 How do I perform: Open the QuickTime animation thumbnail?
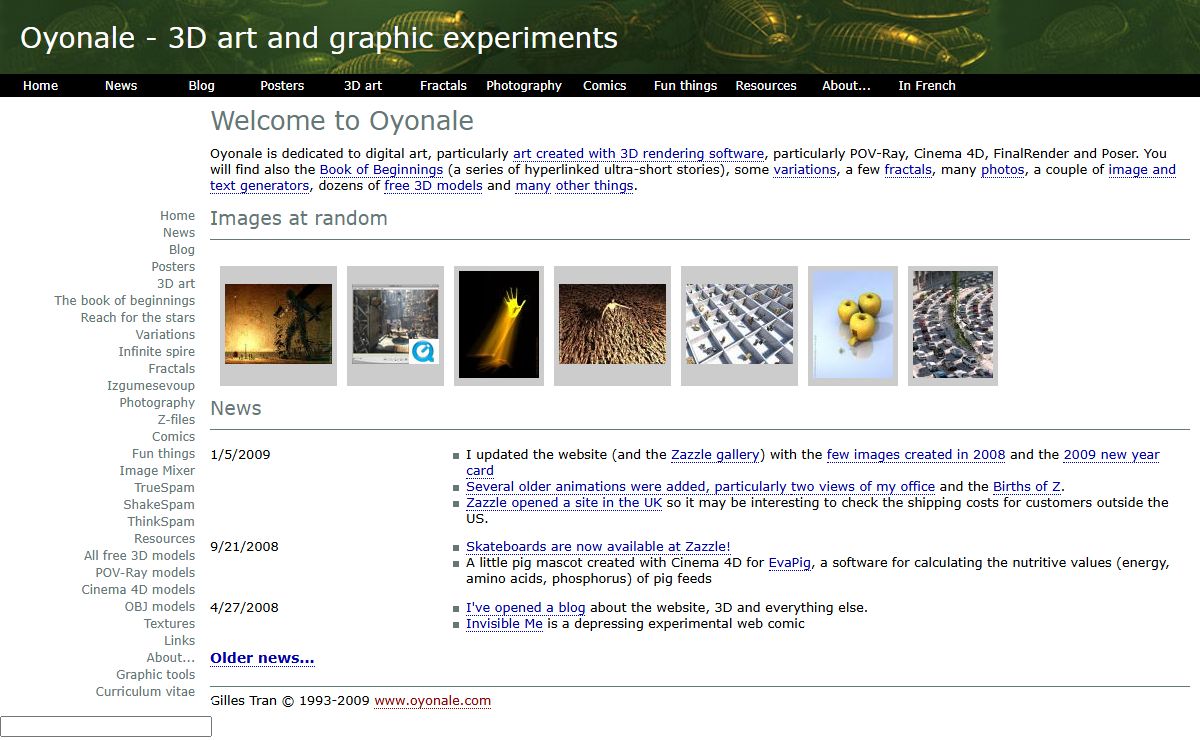pos(395,324)
